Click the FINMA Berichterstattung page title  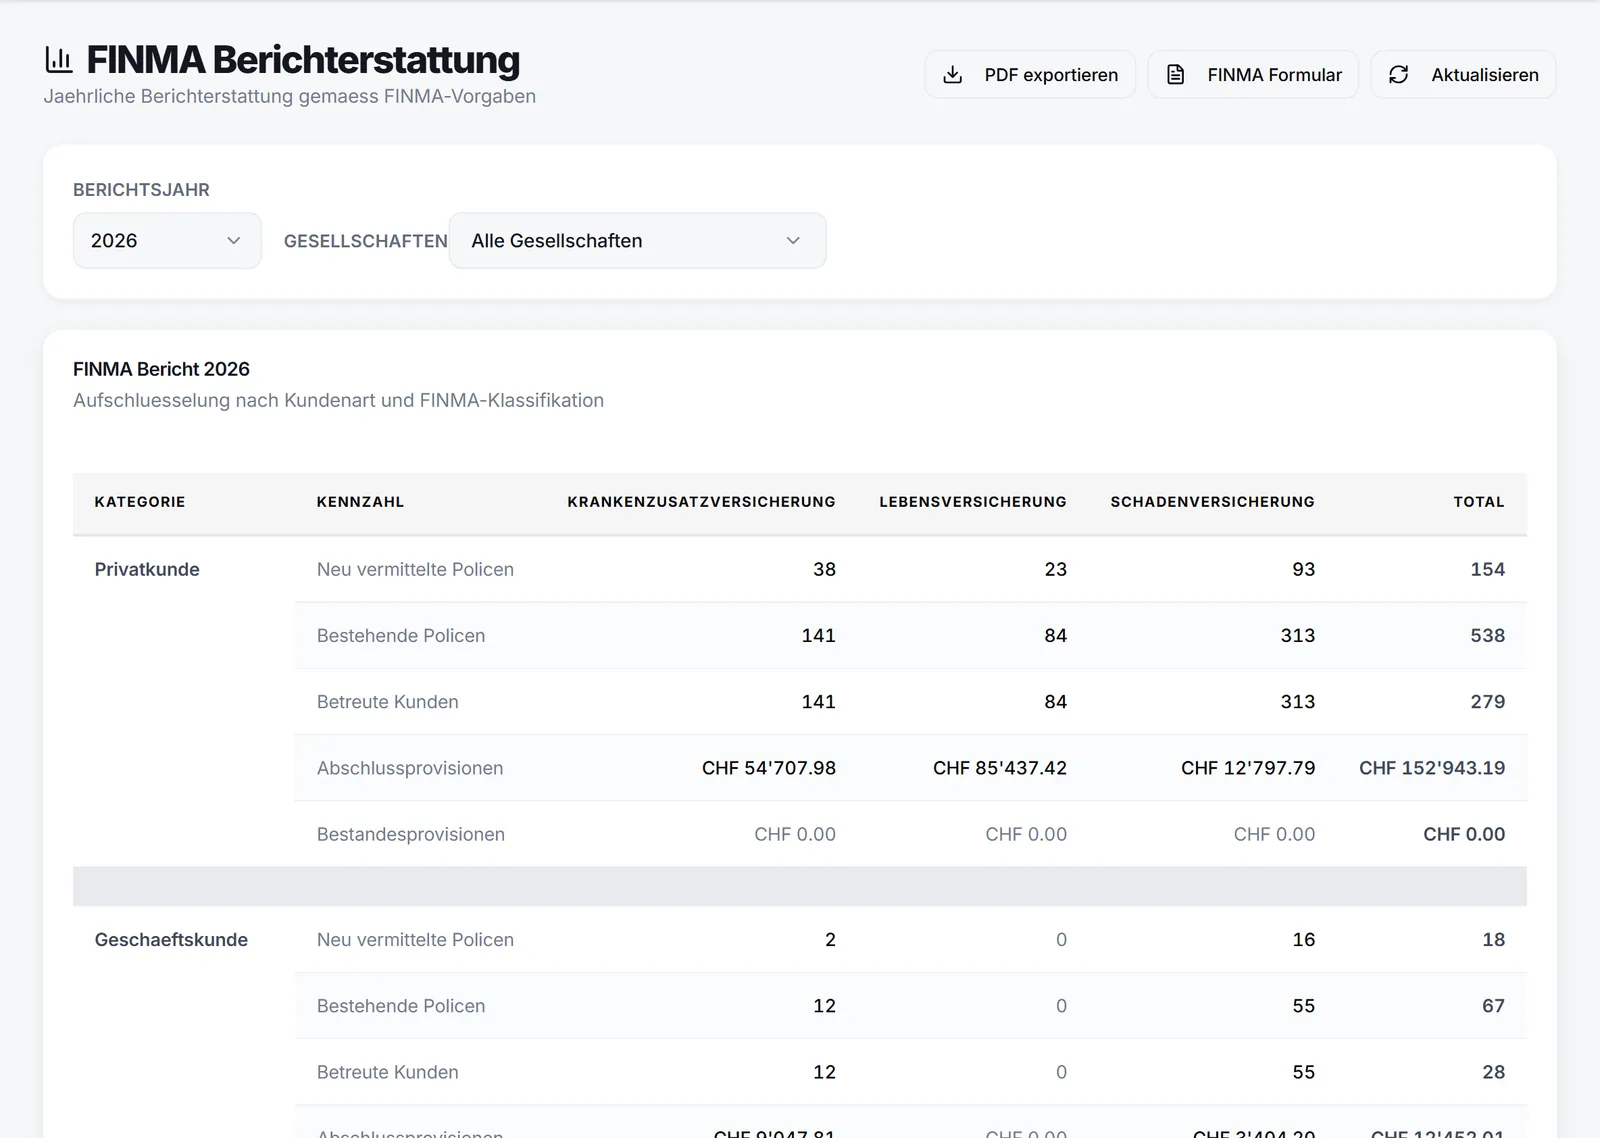point(303,60)
